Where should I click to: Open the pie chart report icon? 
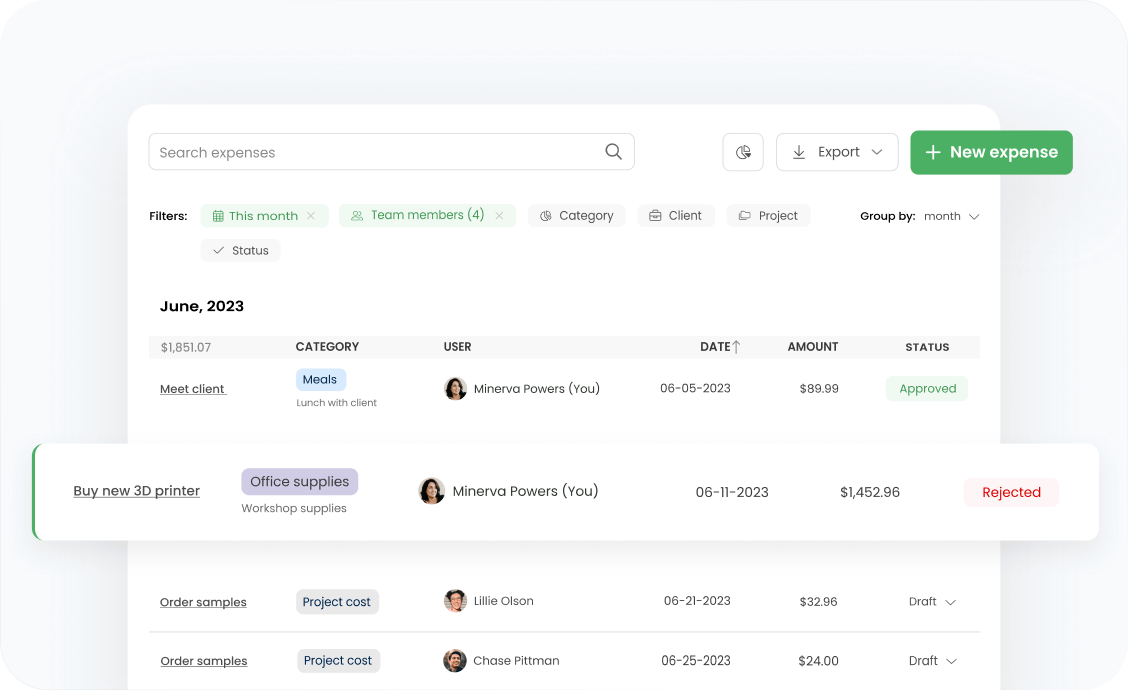[743, 152]
